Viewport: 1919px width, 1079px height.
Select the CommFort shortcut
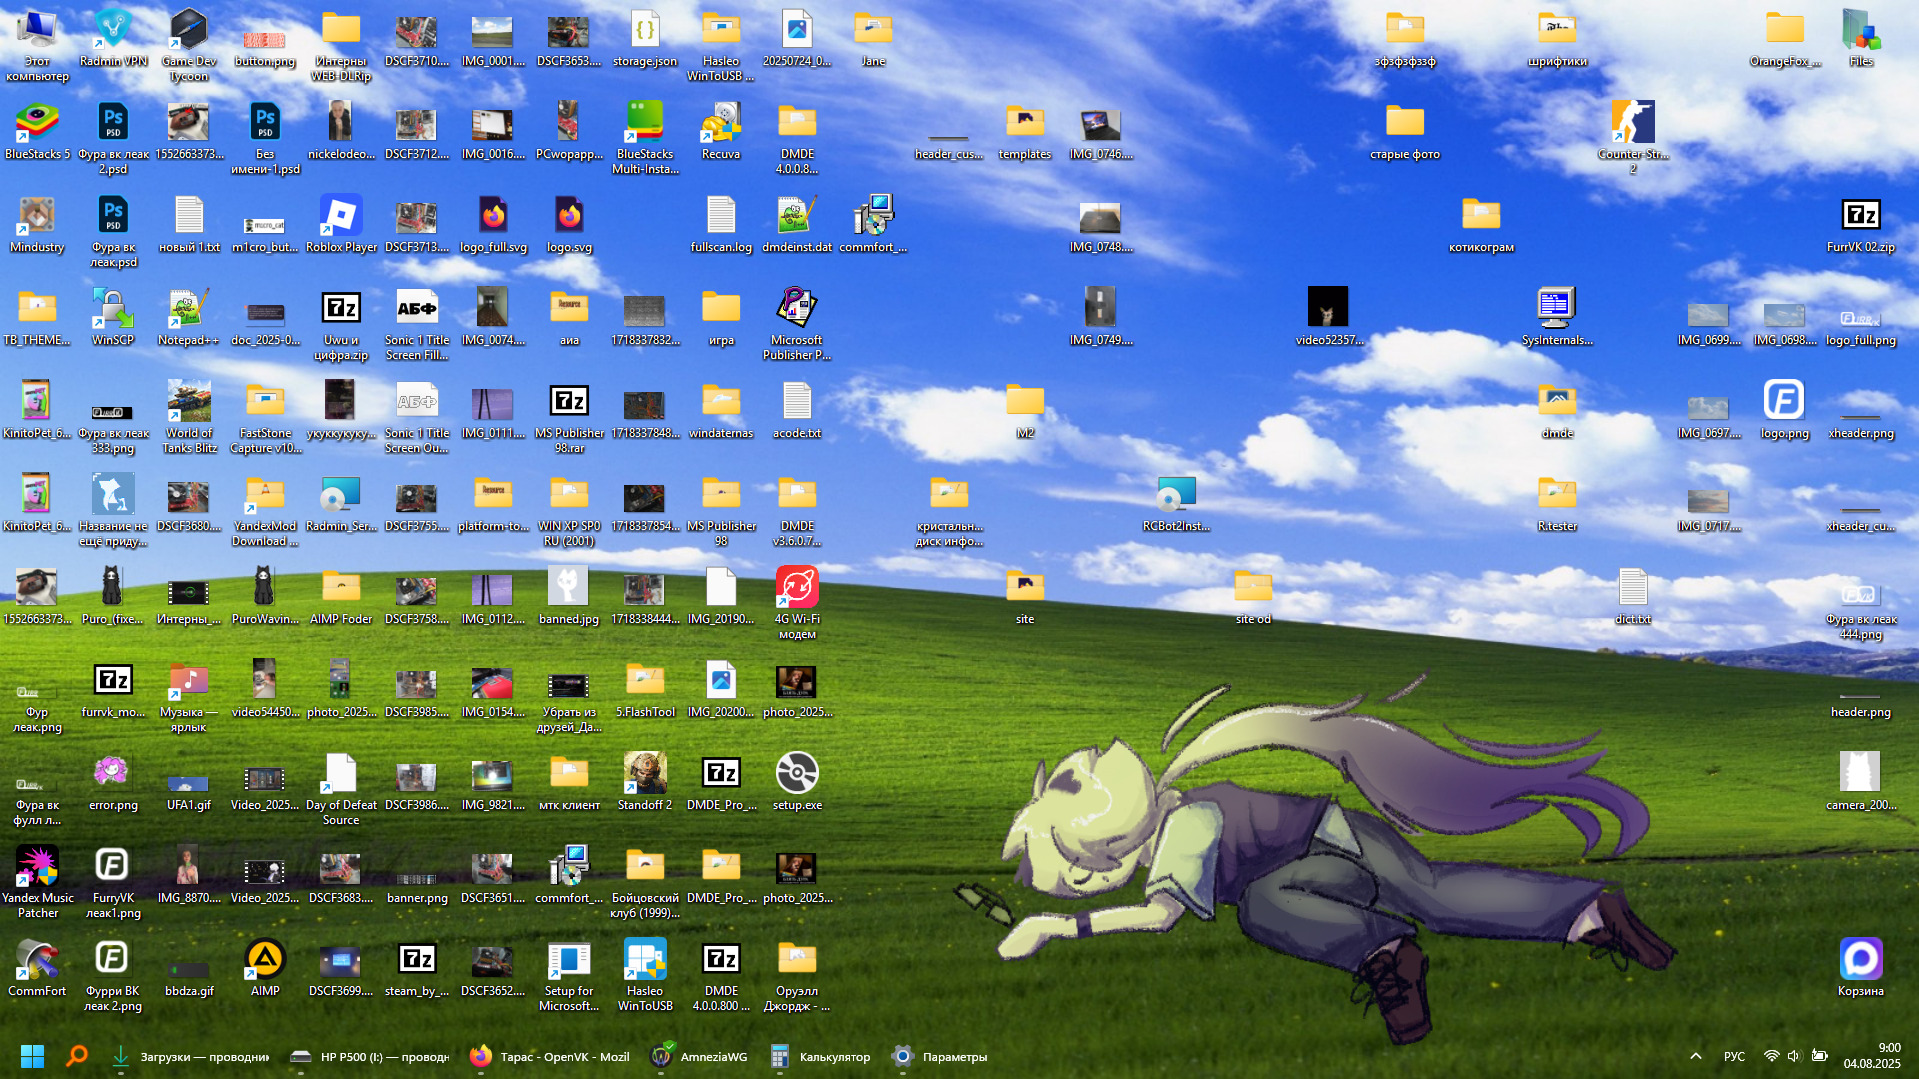click(37, 968)
